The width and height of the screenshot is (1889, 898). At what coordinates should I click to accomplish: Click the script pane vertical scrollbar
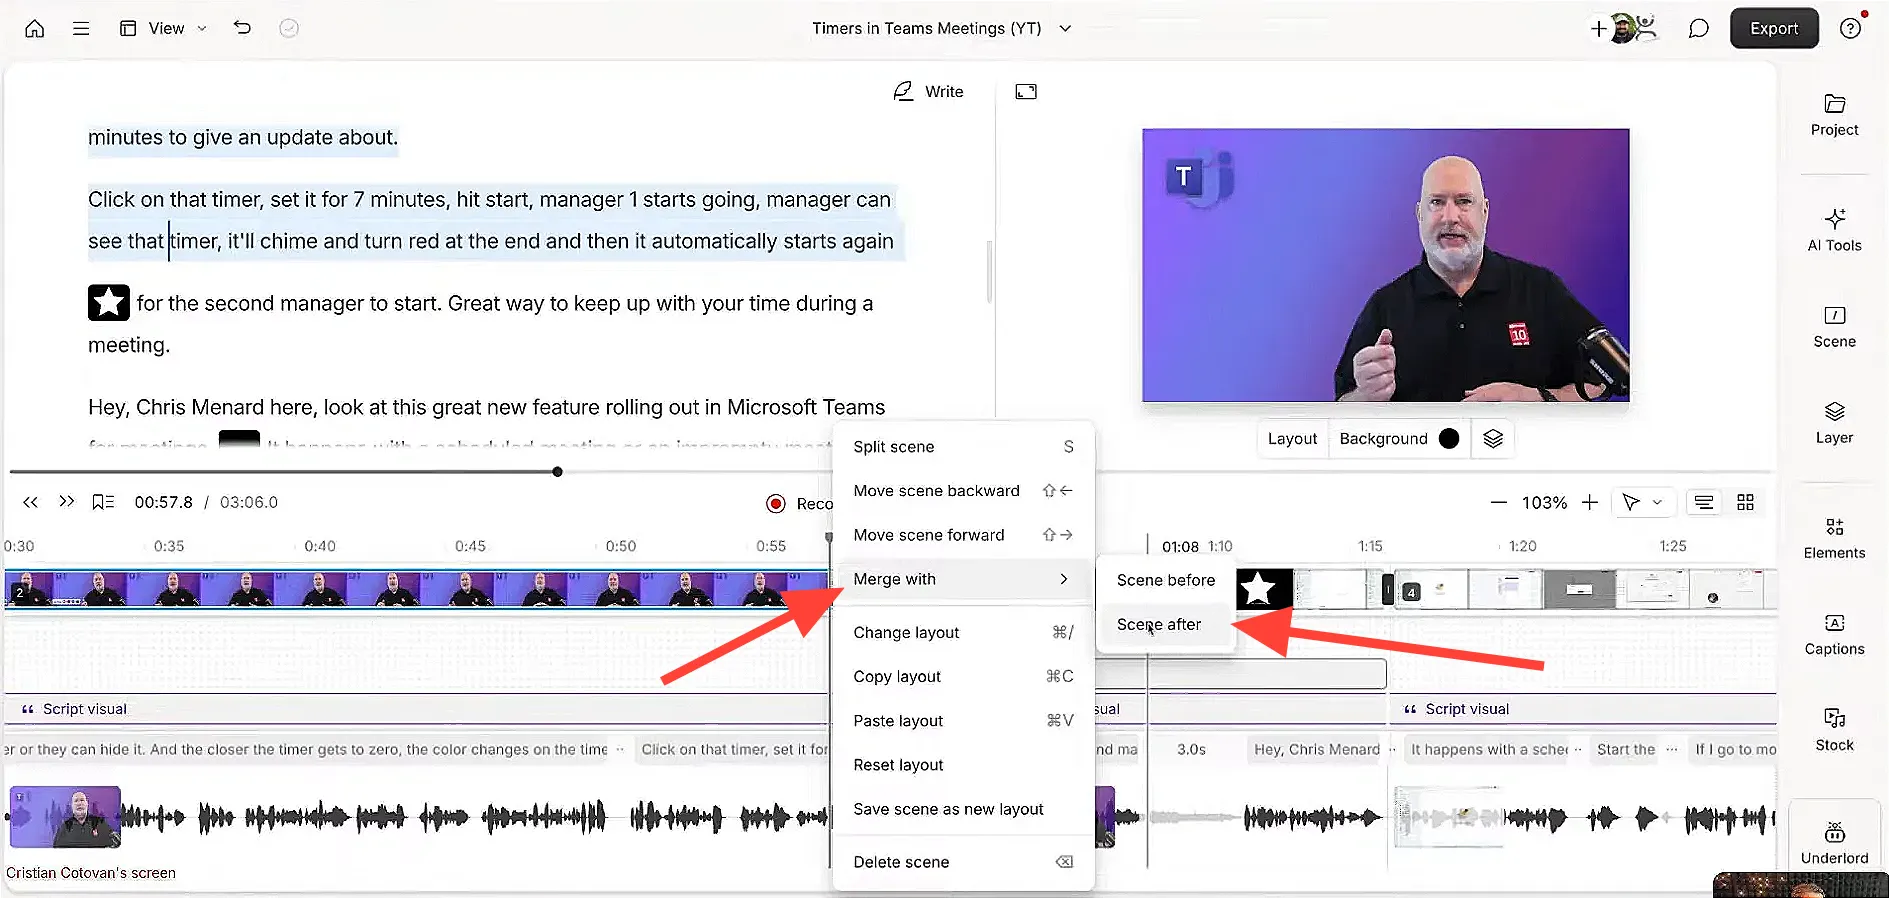(x=989, y=271)
